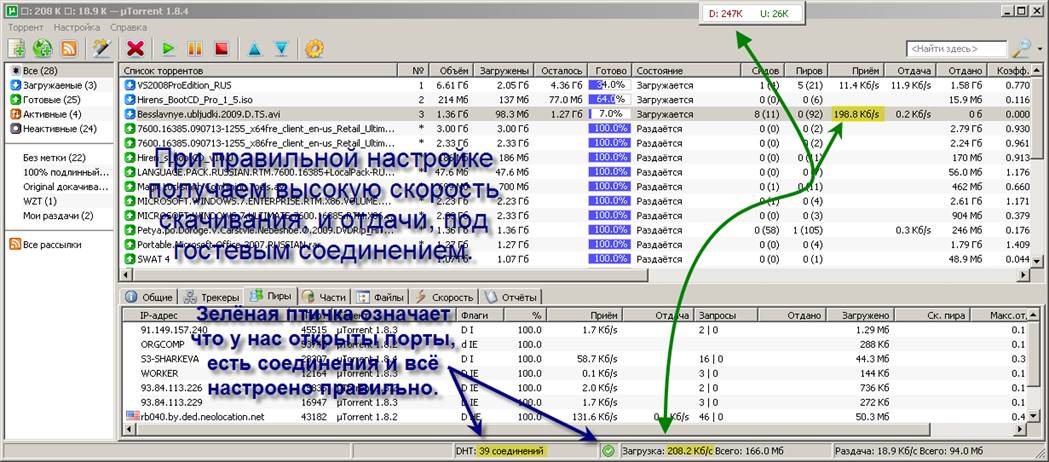Switch to the Трекеры tab
The image size is (1049, 462).
(x=213, y=297)
